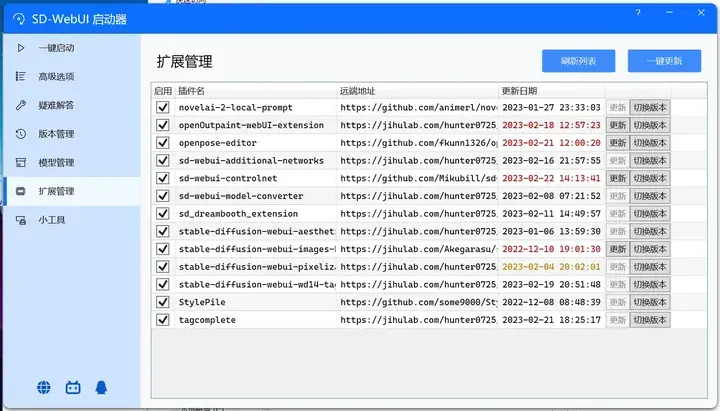Click 切换版本 for StylePile

[x=650, y=302]
